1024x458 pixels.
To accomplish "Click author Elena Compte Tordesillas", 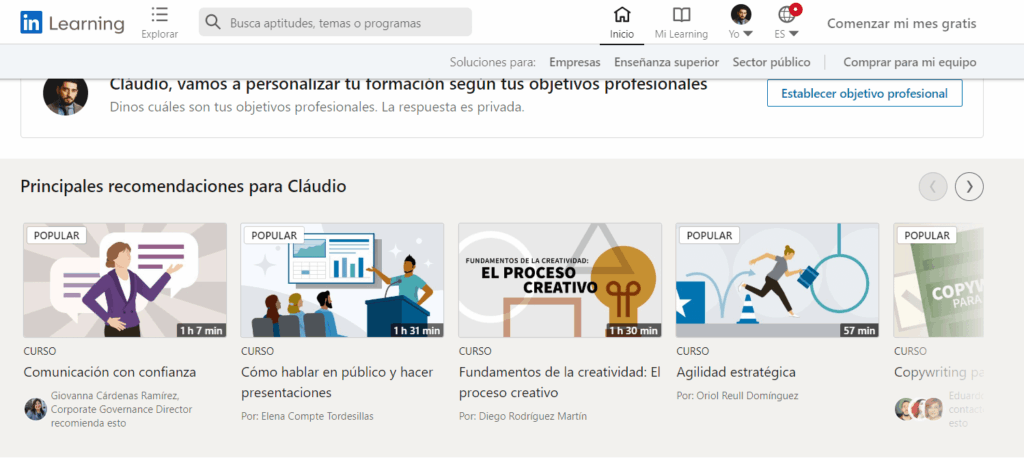I will click(308, 416).
